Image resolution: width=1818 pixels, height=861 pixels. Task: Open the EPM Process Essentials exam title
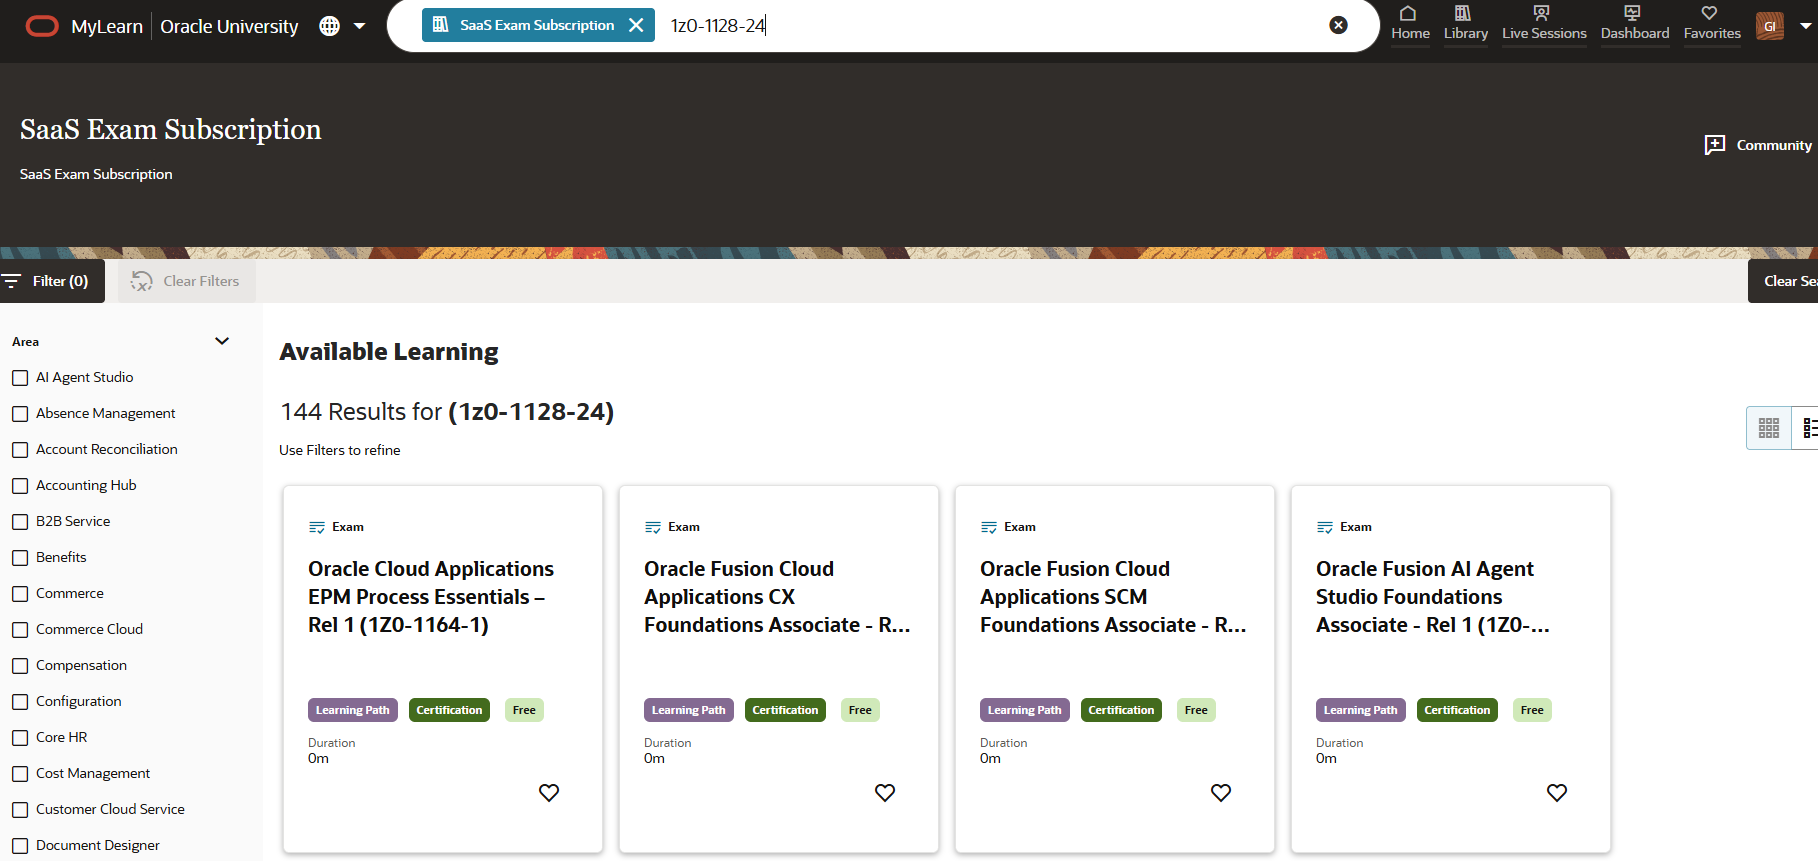(x=431, y=597)
